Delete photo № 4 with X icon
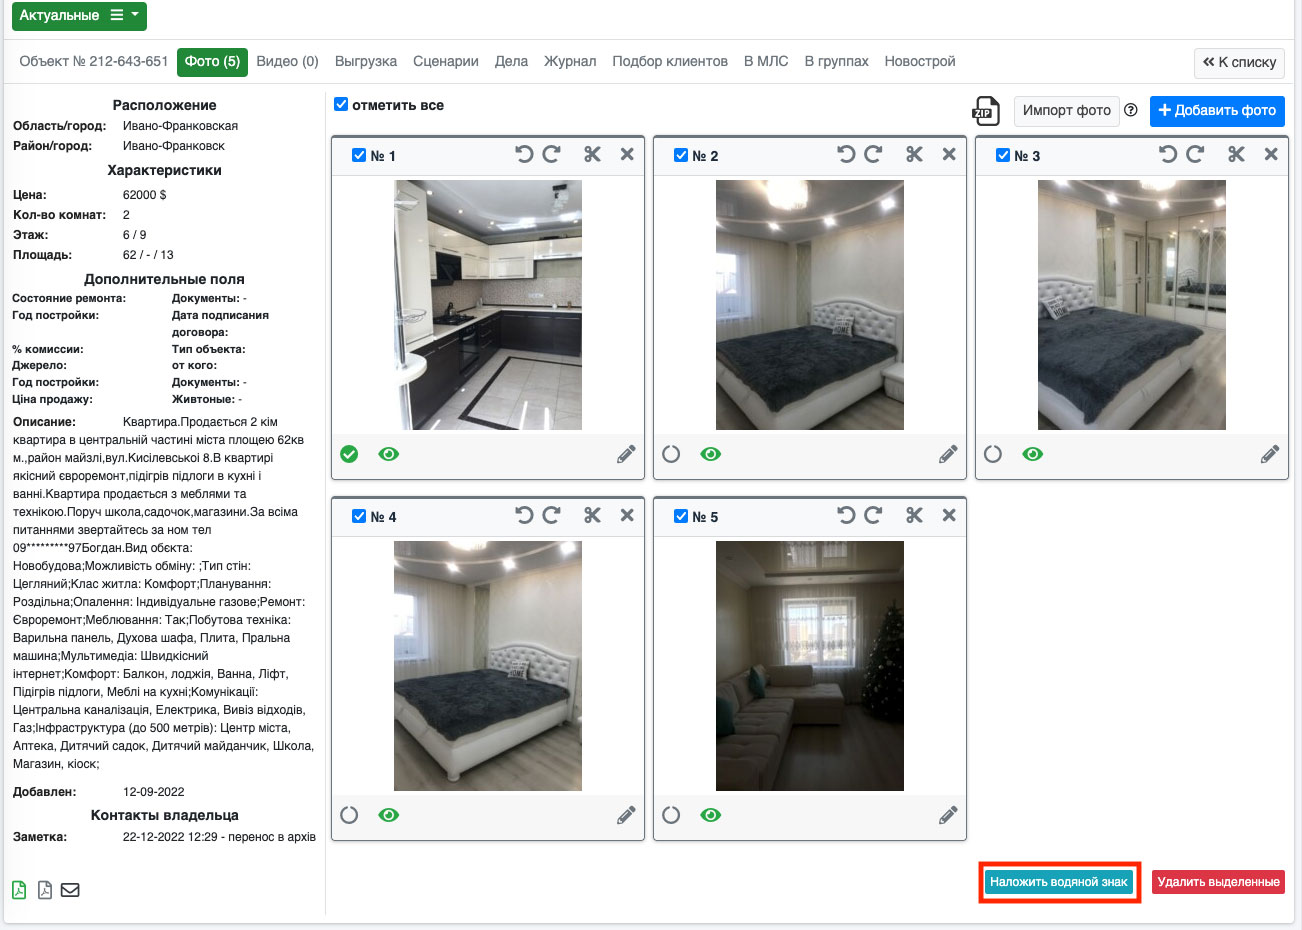The width and height of the screenshot is (1302, 930). point(627,516)
